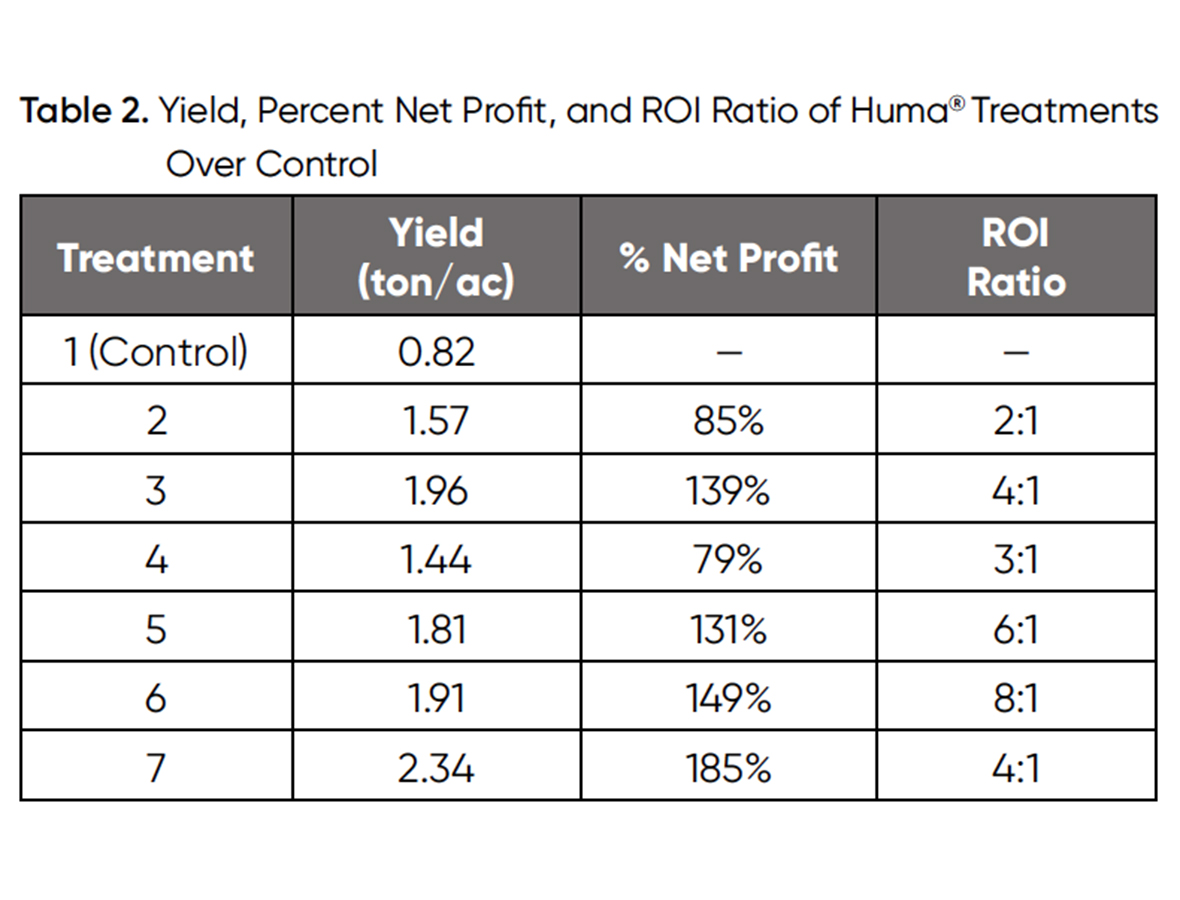Image resolution: width=1180 pixels, height=900 pixels.
Task: Click the 185% net profit cell
Action: coord(728,768)
